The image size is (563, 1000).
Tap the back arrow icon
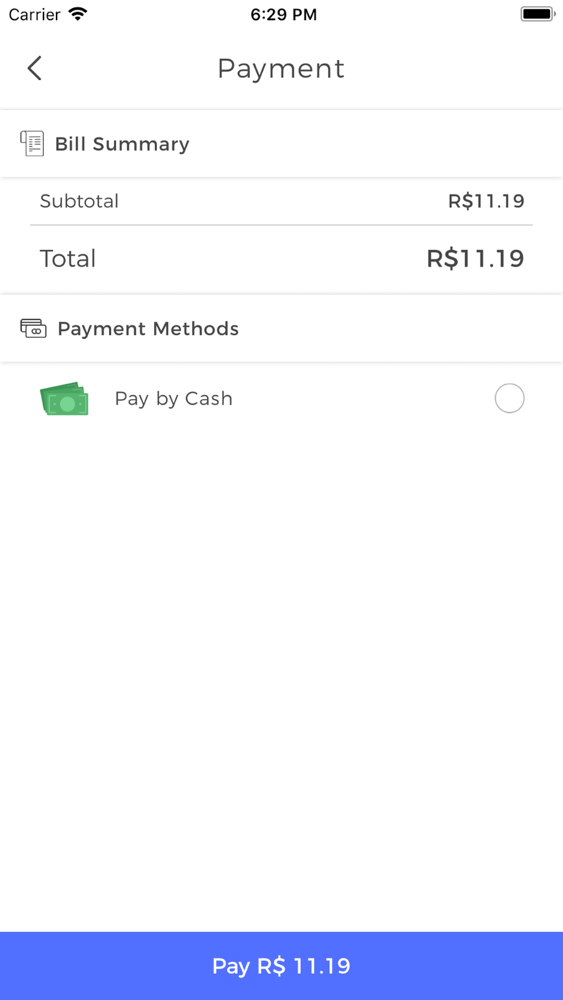pyautogui.click(x=34, y=68)
